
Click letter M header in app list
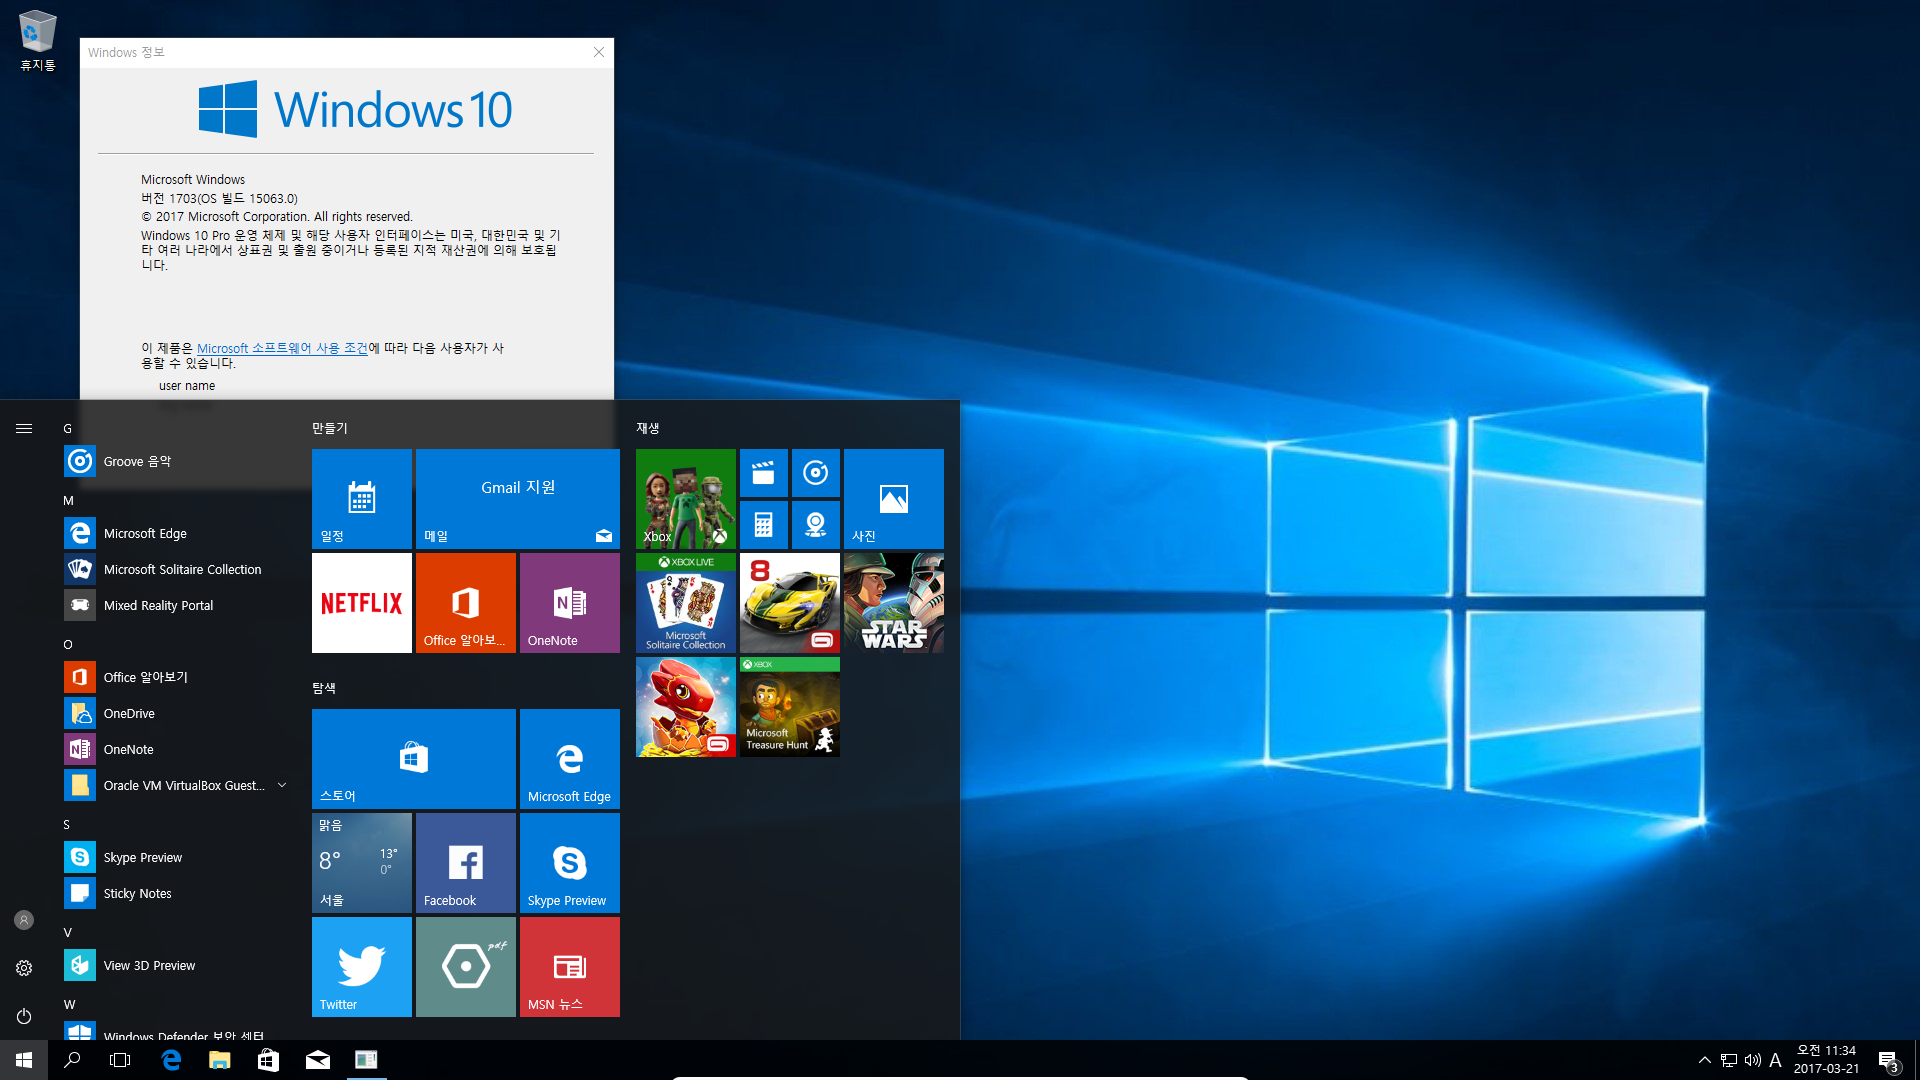[68, 500]
